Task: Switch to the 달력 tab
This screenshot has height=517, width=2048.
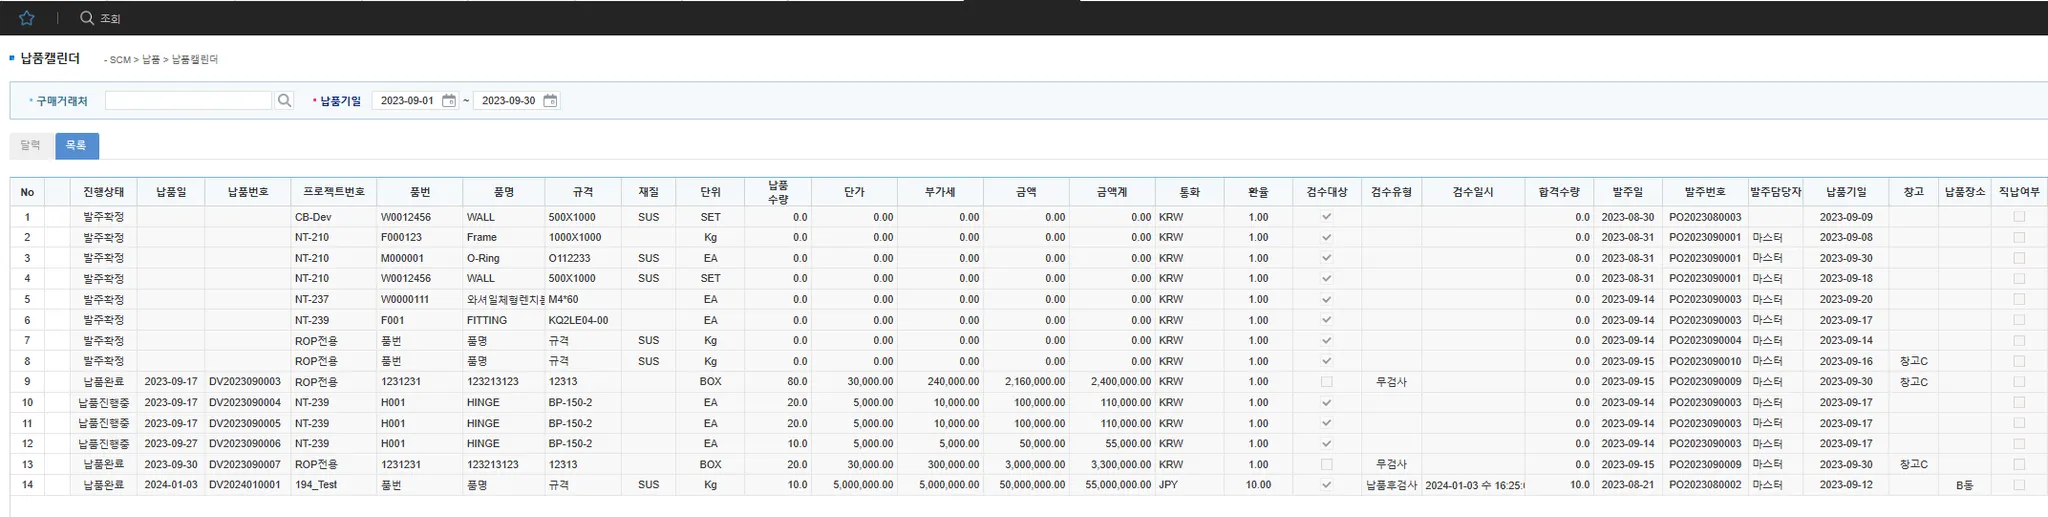Action: pos(31,146)
